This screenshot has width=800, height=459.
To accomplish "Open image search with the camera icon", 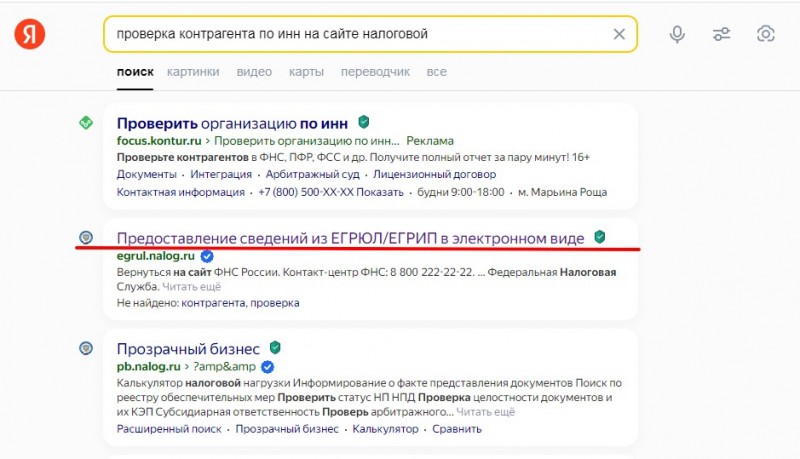I will click(765, 34).
